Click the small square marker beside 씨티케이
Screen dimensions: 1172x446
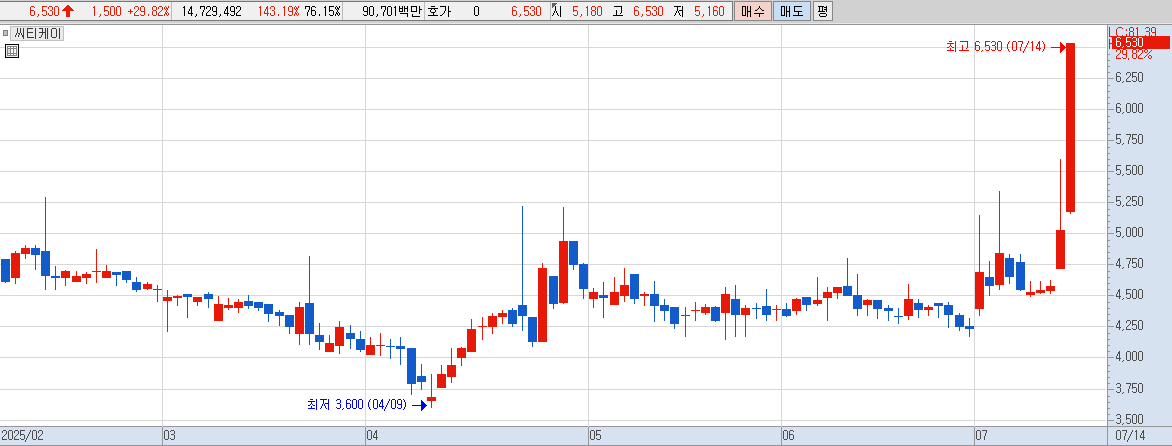coord(5,33)
